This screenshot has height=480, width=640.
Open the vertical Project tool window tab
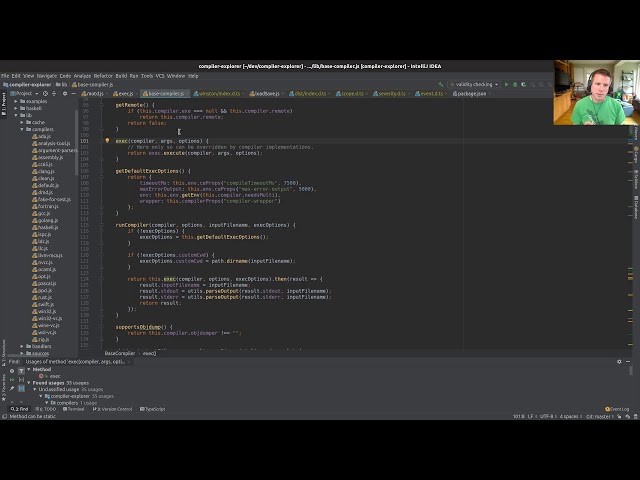click(4, 104)
